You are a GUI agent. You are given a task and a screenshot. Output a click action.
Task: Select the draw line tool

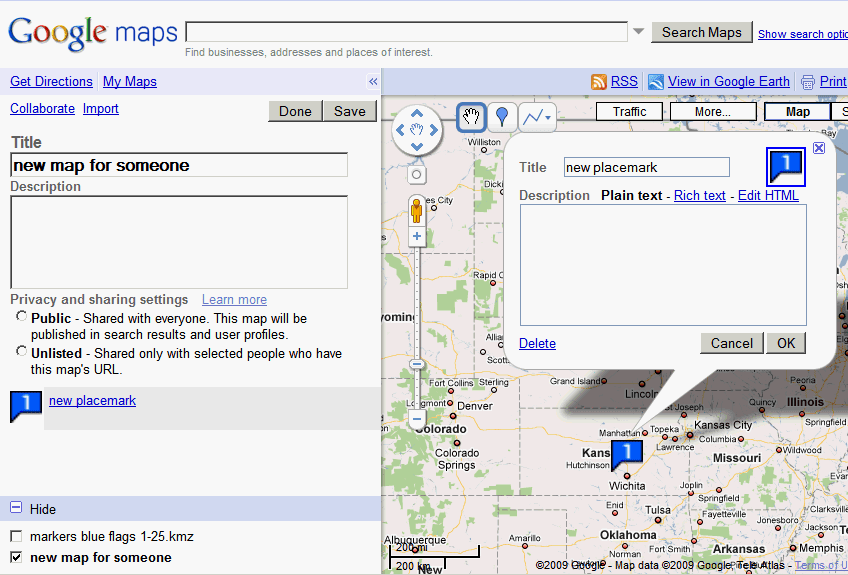pyautogui.click(x=533, y=117)
